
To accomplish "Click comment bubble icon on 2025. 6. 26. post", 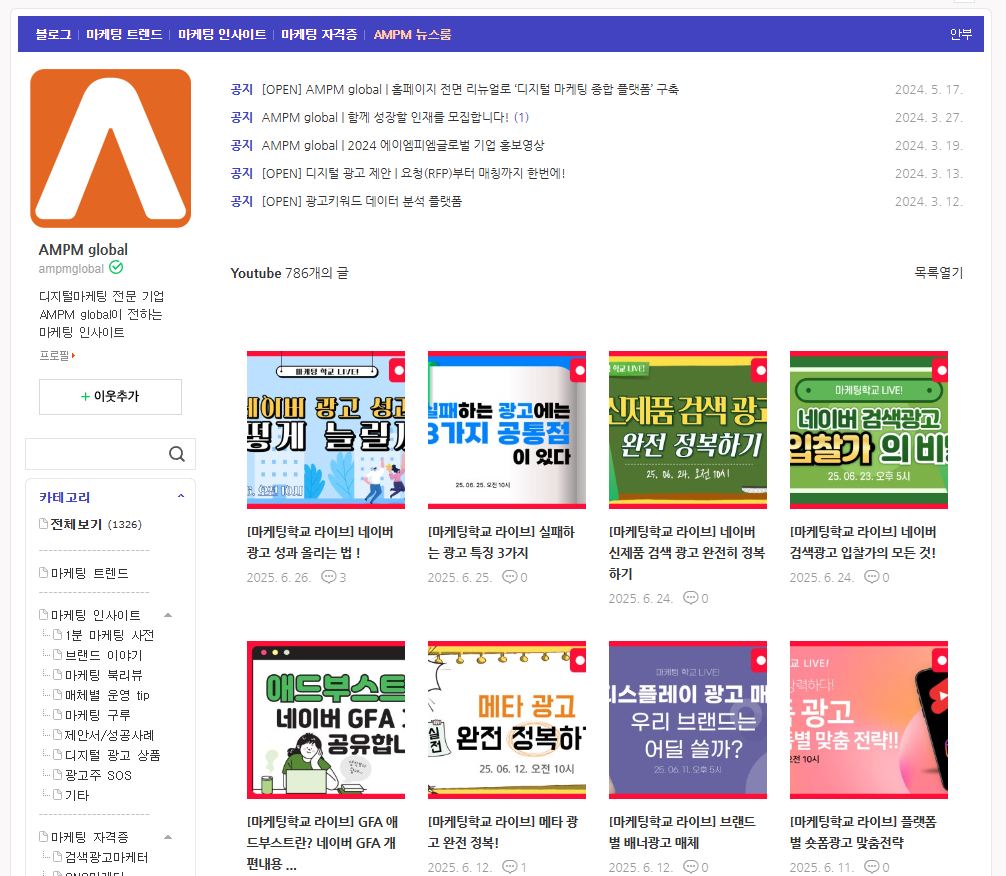I will coord(328,577).
